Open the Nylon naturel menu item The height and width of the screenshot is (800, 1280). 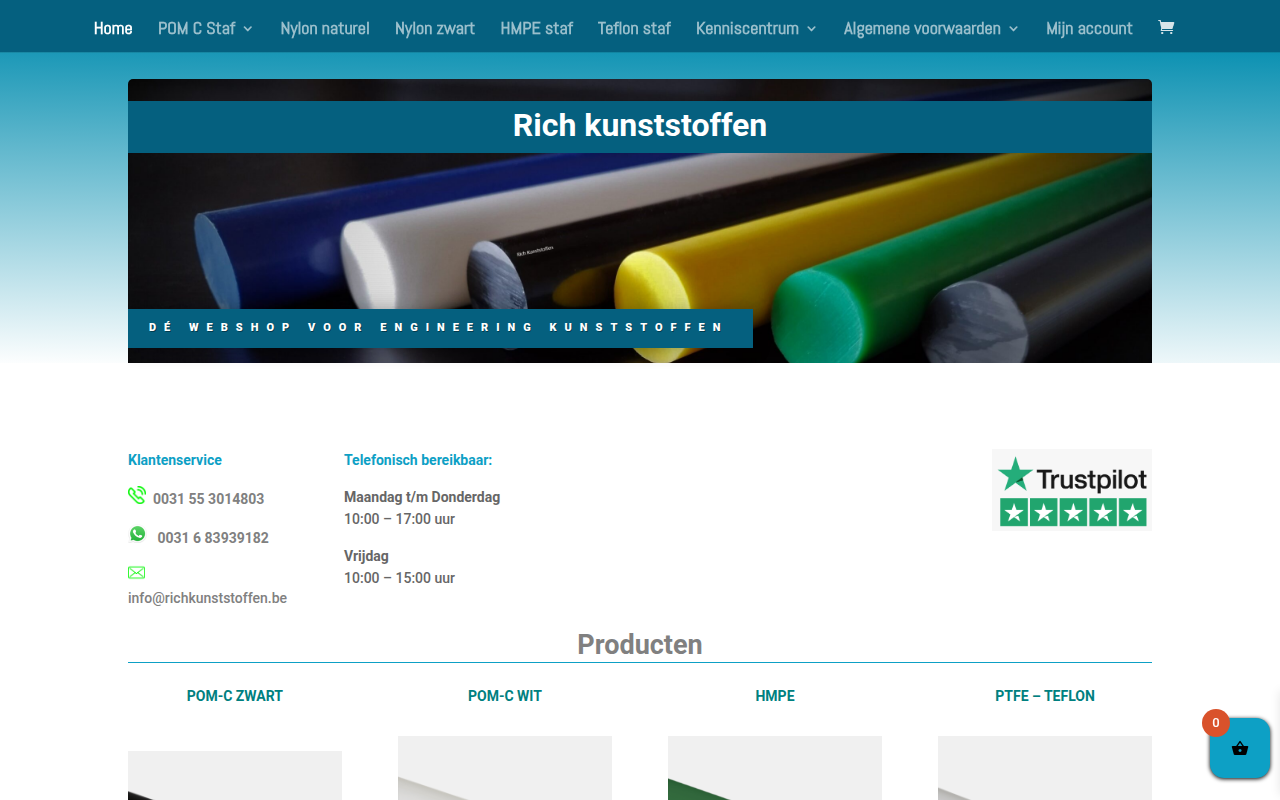[x=325, y=28]
